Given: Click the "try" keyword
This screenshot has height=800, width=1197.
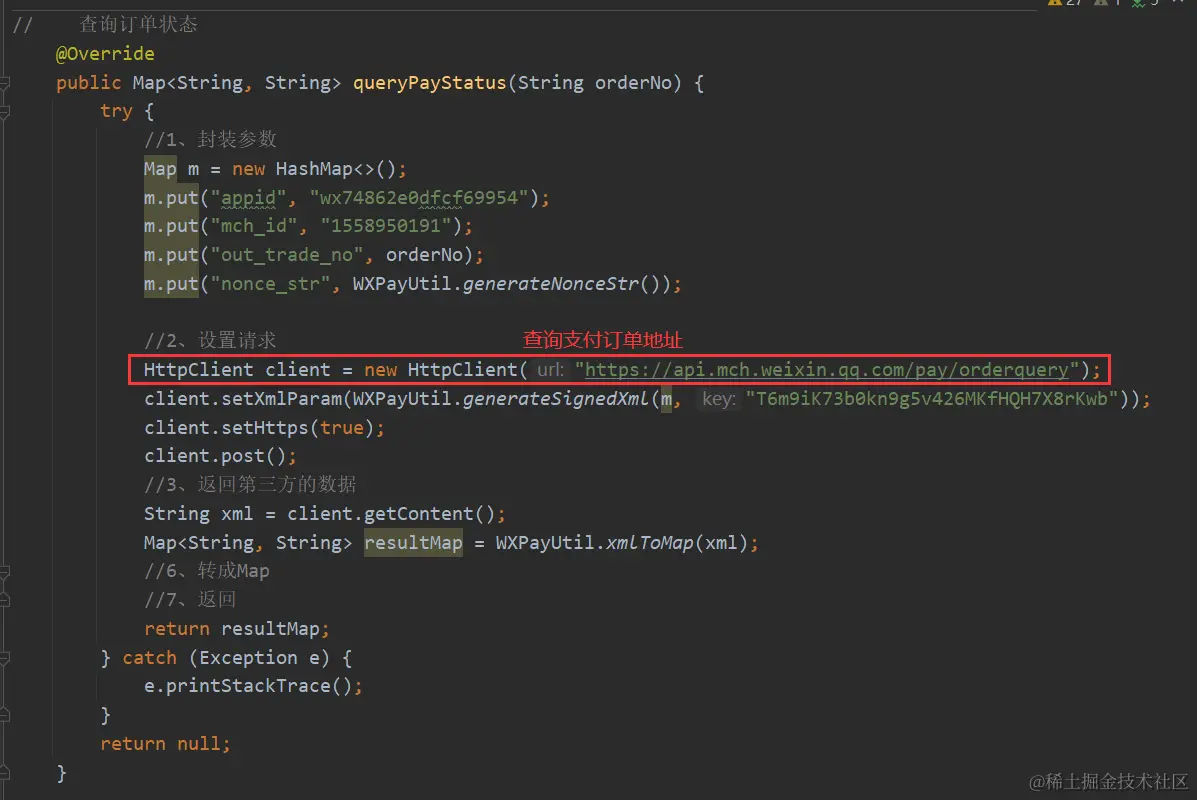Looking at the screenshot, I should (x=116, y=111).
